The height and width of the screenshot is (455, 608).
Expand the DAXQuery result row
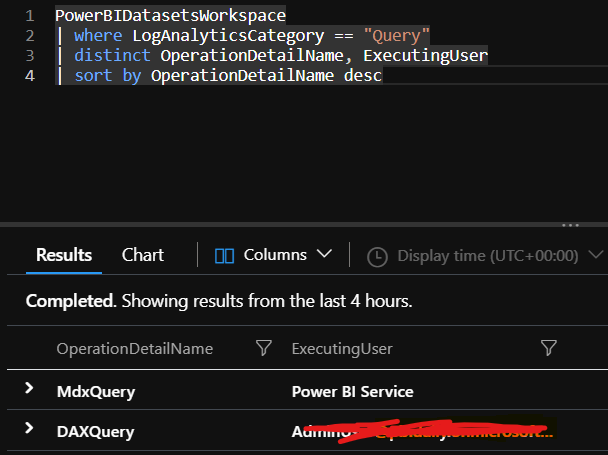29,428
